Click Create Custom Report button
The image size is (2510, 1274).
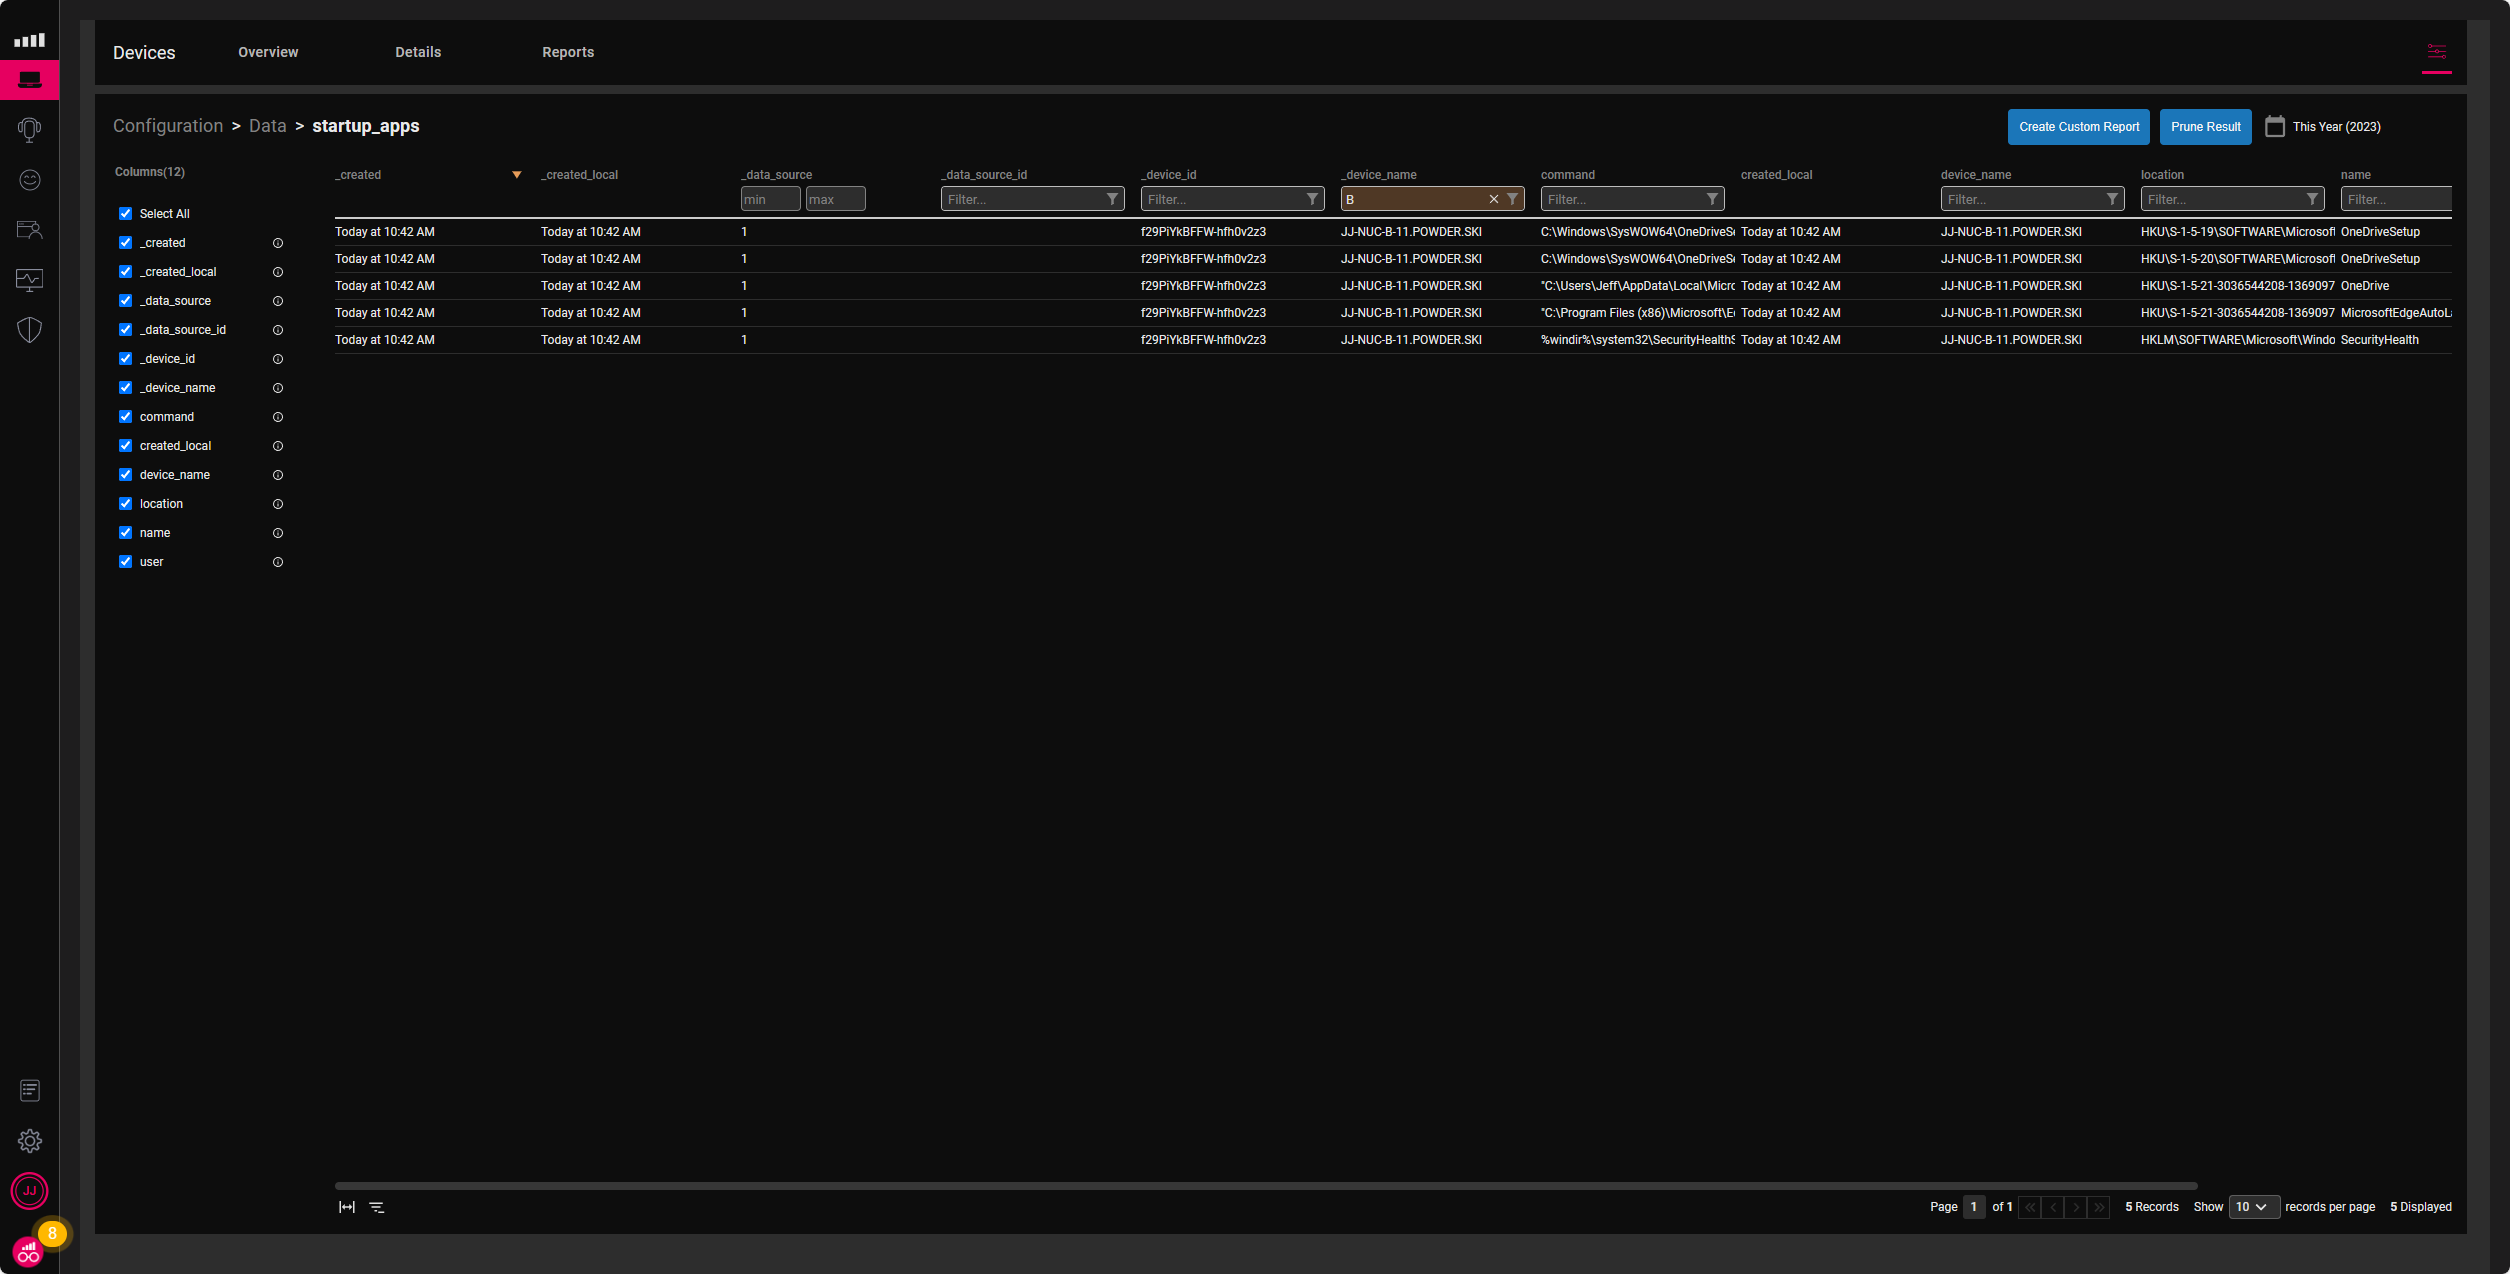coord(2079,127)
